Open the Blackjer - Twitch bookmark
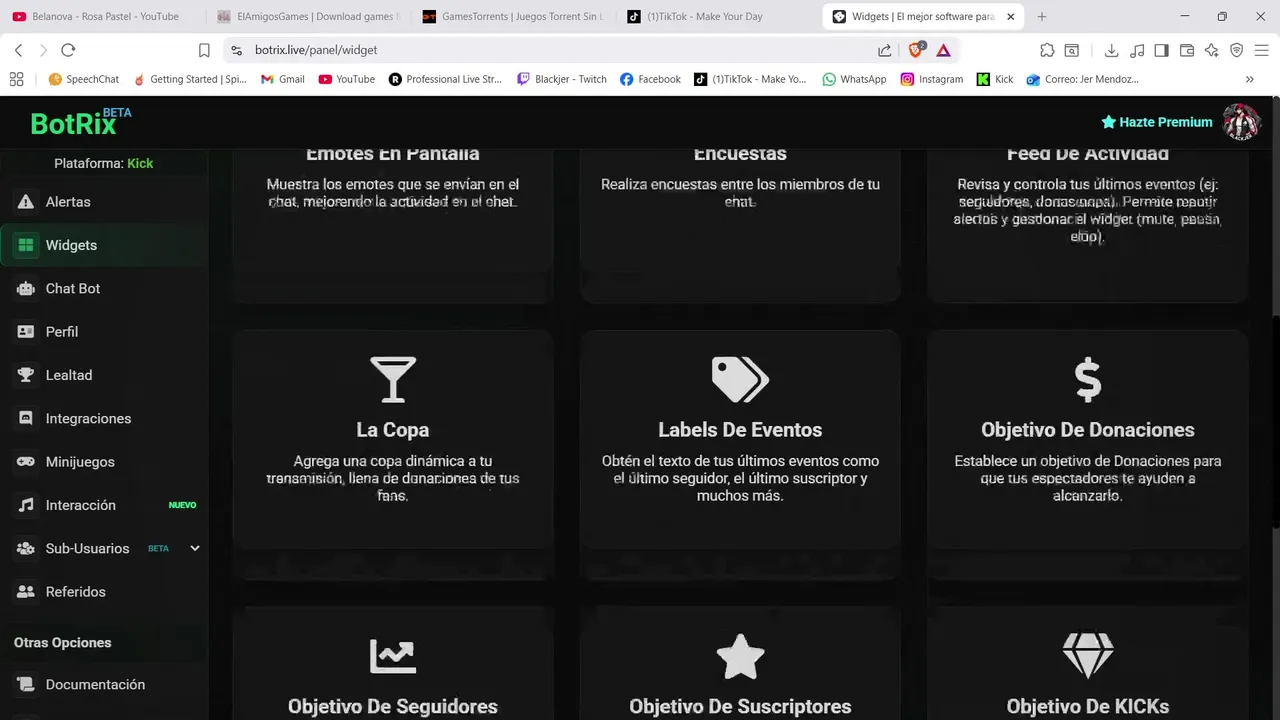Image resolution: width=1280 pixels, height=720 pixels. 562,79
